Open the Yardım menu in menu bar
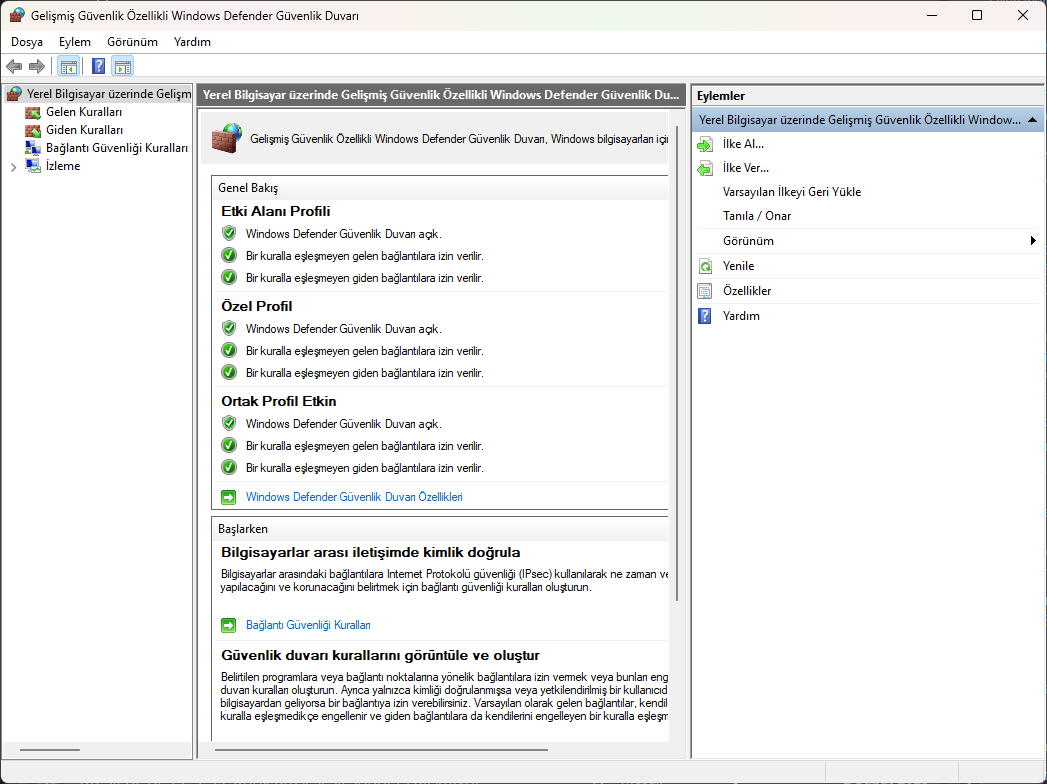Viewport: 1047px width, 784px height. click(192, 42)
